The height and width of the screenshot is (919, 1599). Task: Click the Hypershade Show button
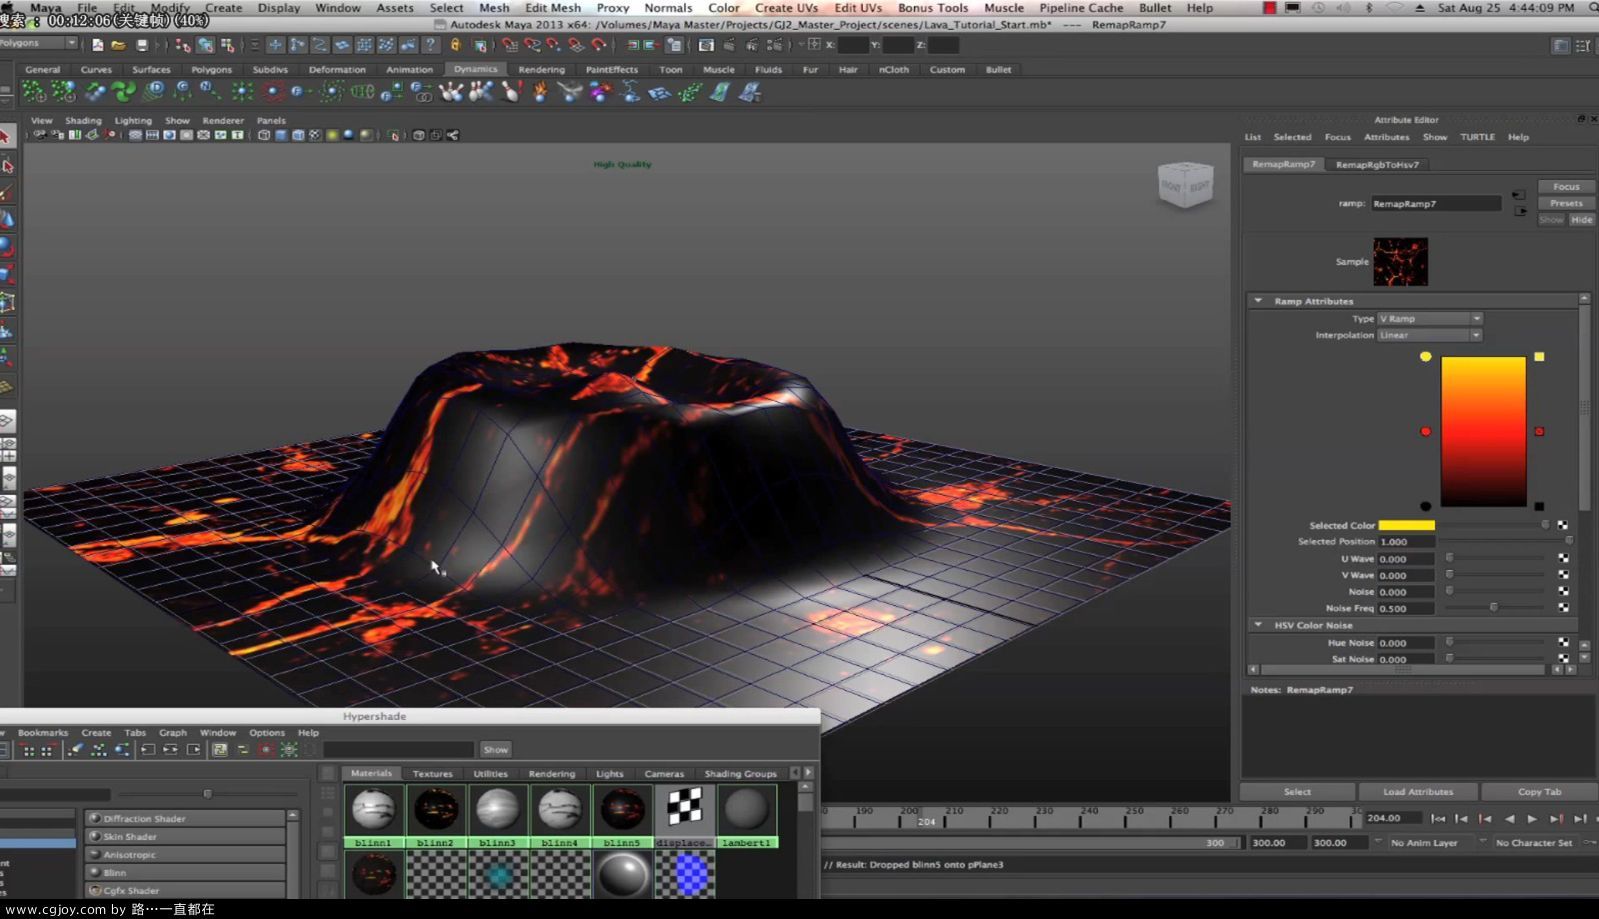click(496, 749)
